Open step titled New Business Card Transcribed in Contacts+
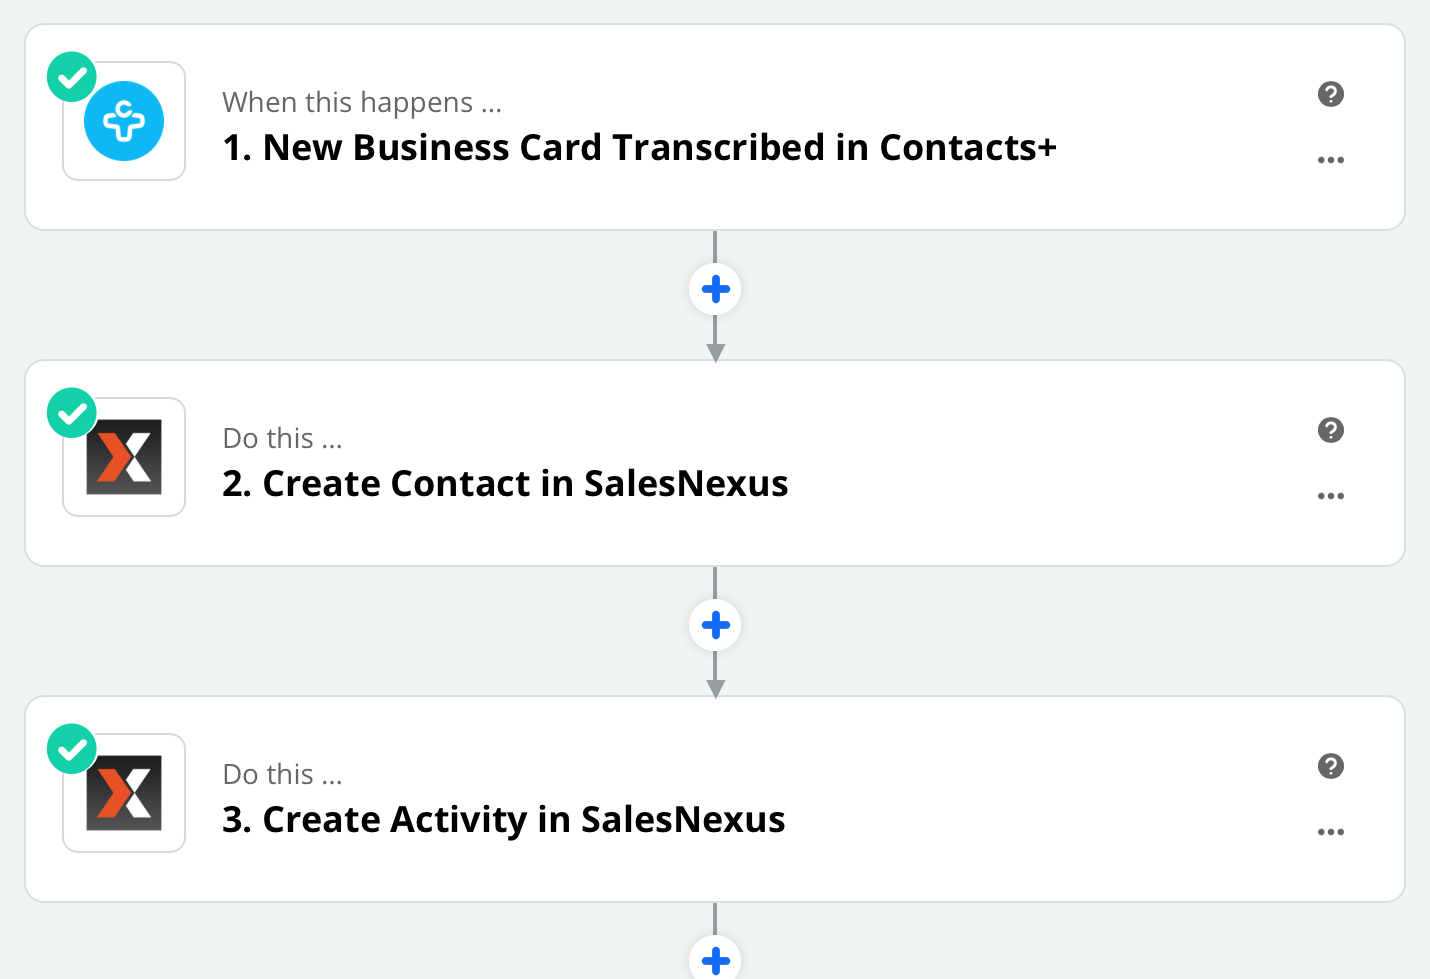The height and width of the screenshot is (979, 1430). click(639, 148)
